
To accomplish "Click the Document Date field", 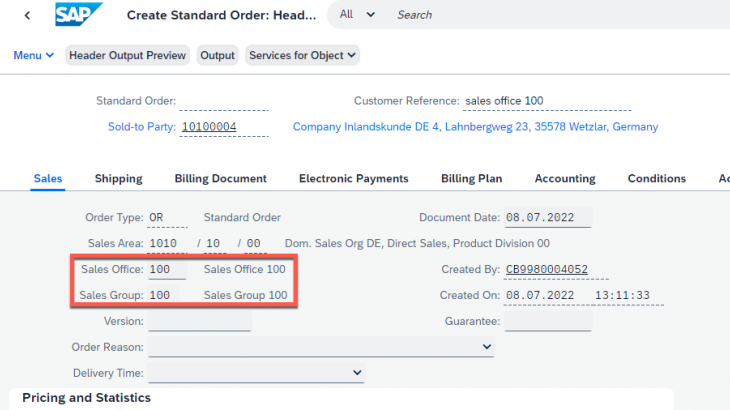I will (547, 218).
